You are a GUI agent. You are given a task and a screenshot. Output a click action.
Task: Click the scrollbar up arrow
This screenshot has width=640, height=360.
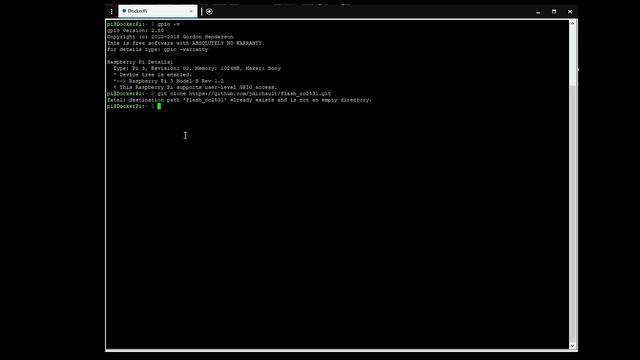(x=573, y=23)
